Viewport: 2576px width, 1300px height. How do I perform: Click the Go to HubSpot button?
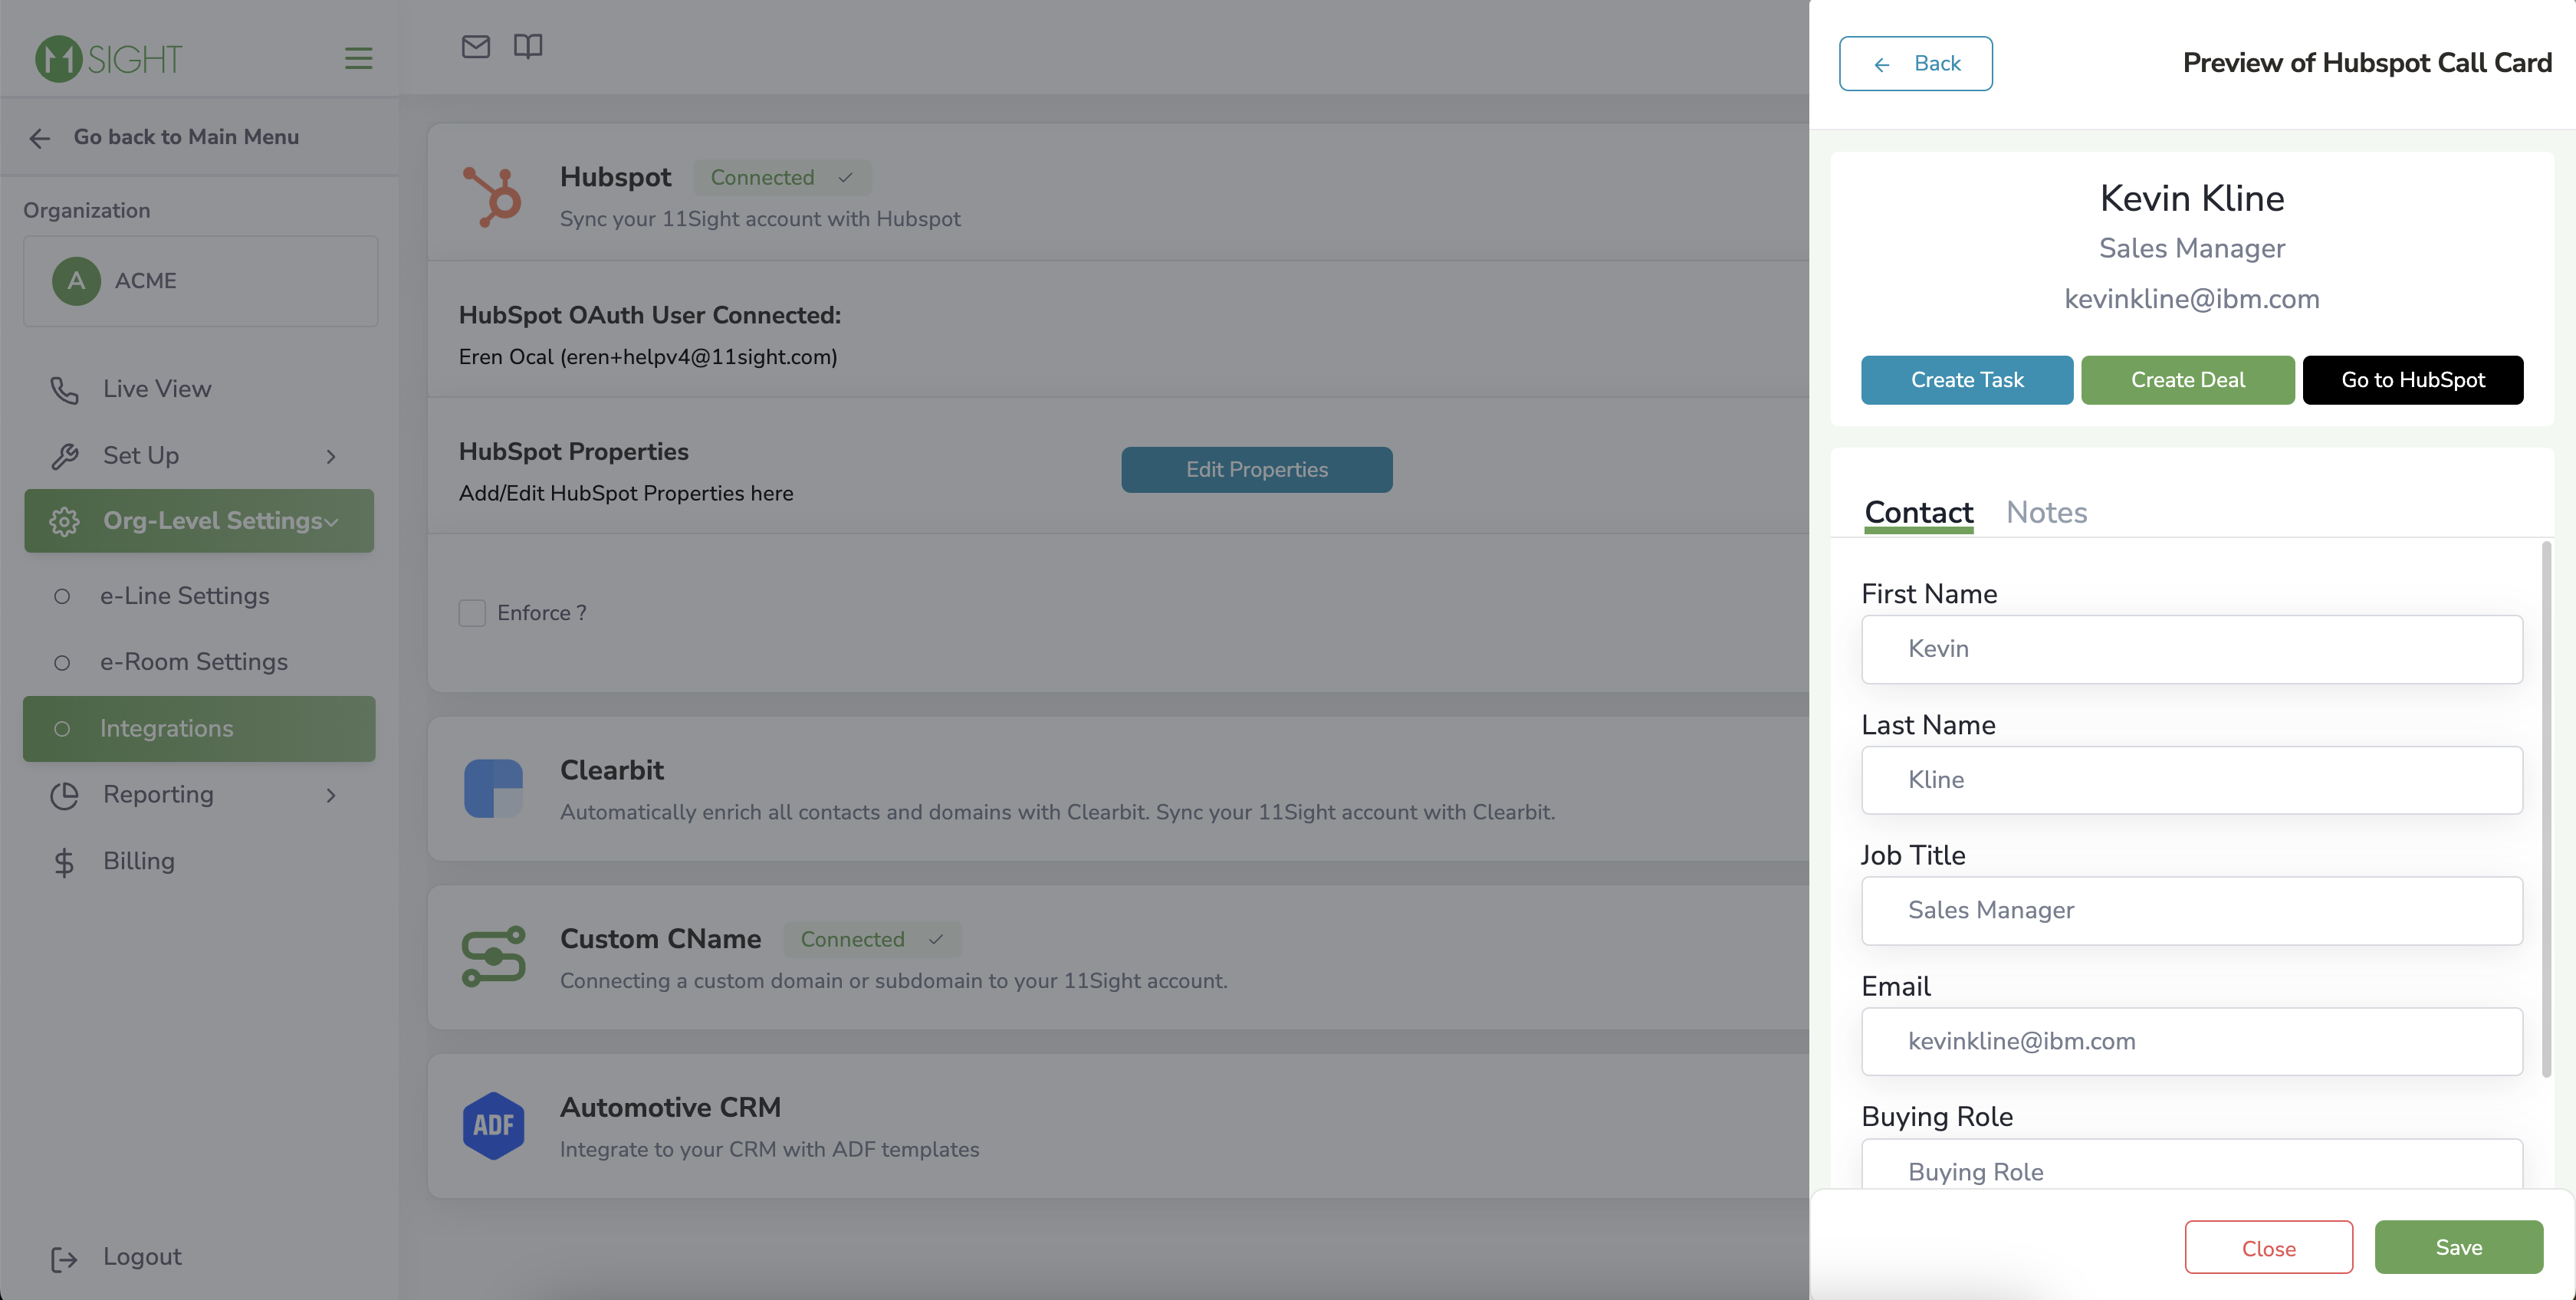point(2412,380)
